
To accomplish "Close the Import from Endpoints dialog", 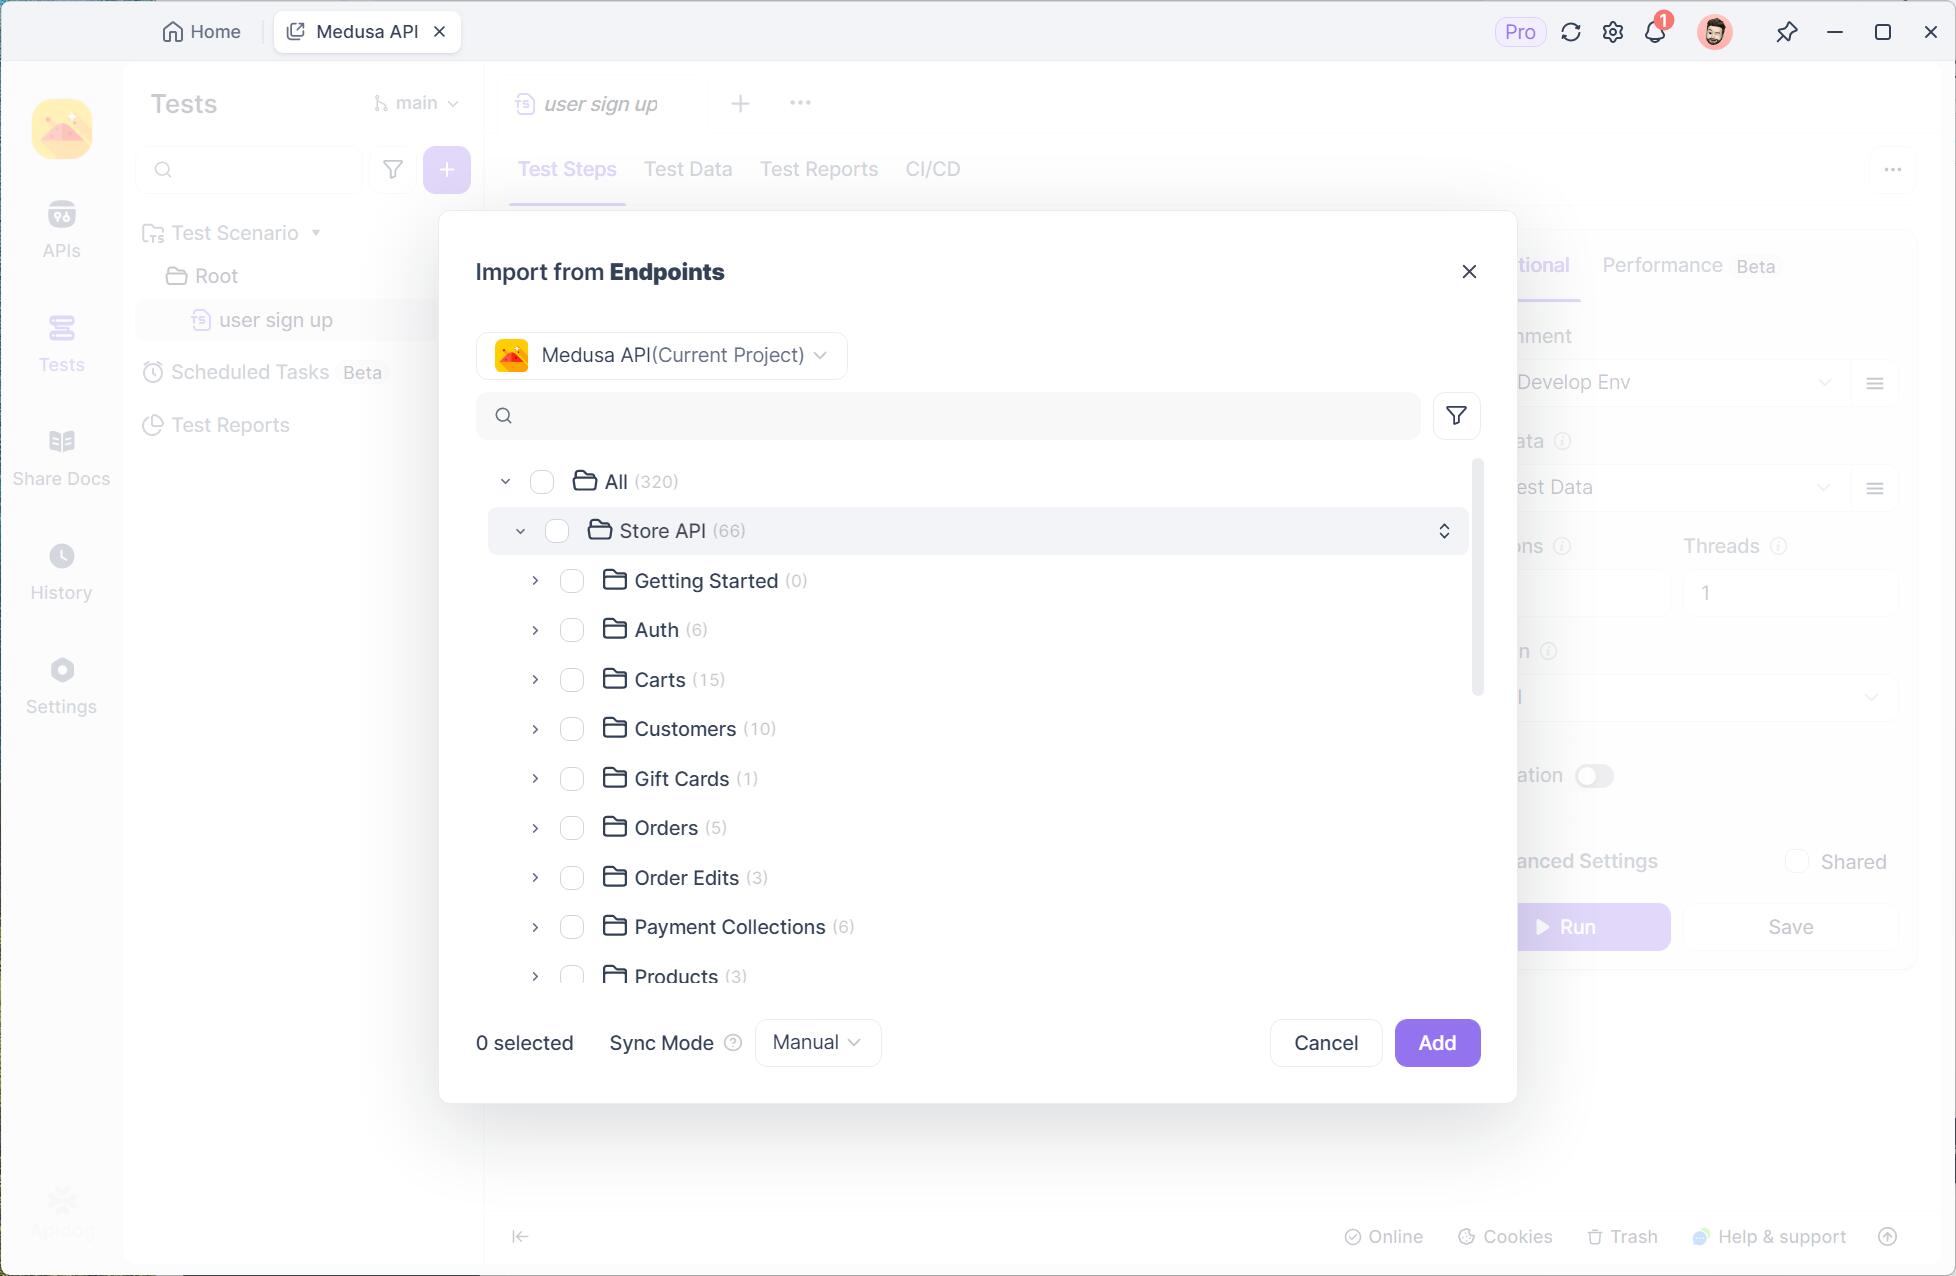I will click(x=1469, y=272).
